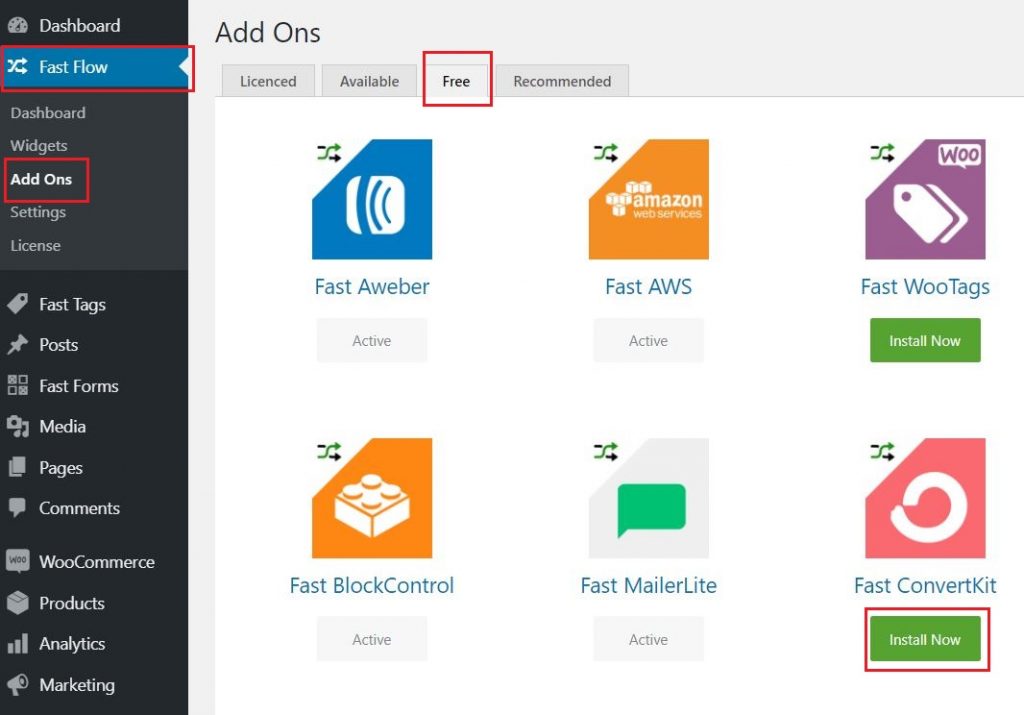
Task: Click the Posts pushpin icon
Action: pyautogui.click(x=18, y=344)
